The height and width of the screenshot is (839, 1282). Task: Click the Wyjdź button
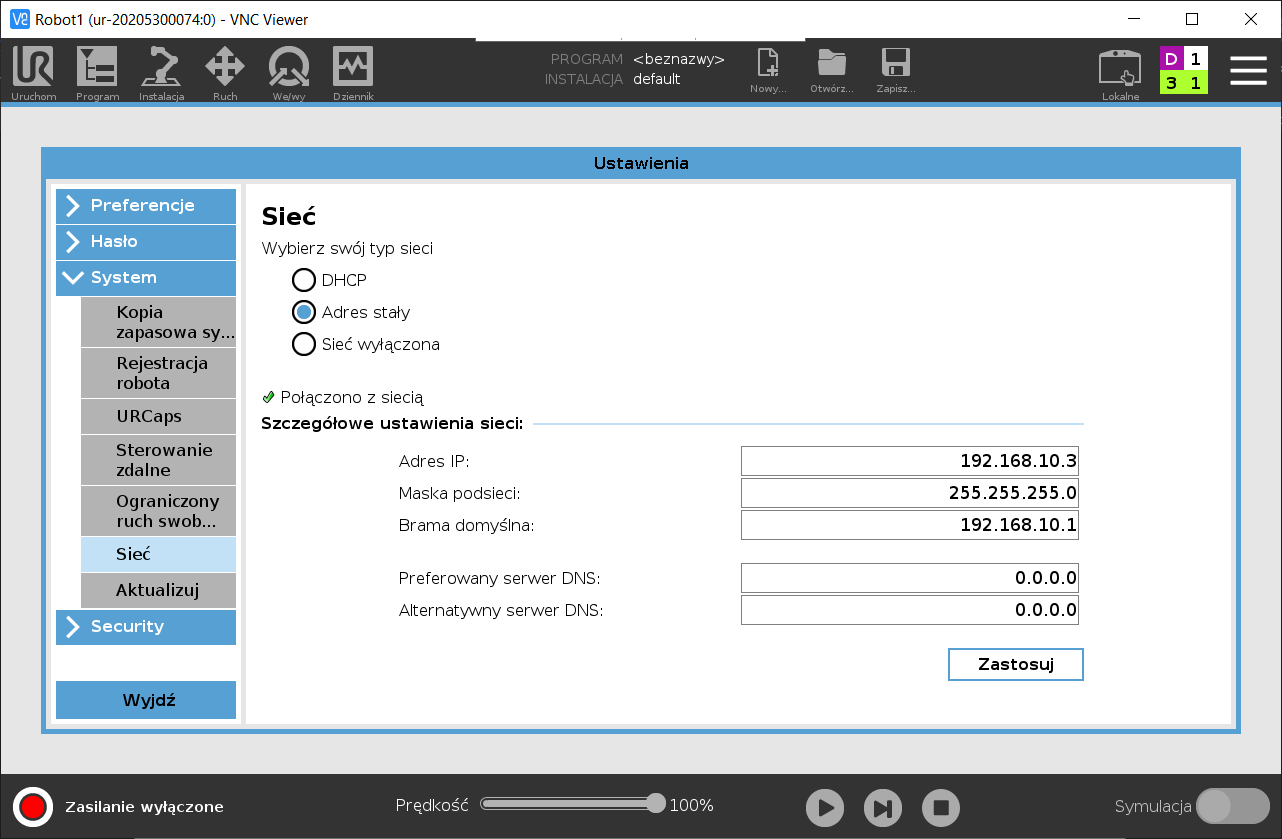[146, 700]
